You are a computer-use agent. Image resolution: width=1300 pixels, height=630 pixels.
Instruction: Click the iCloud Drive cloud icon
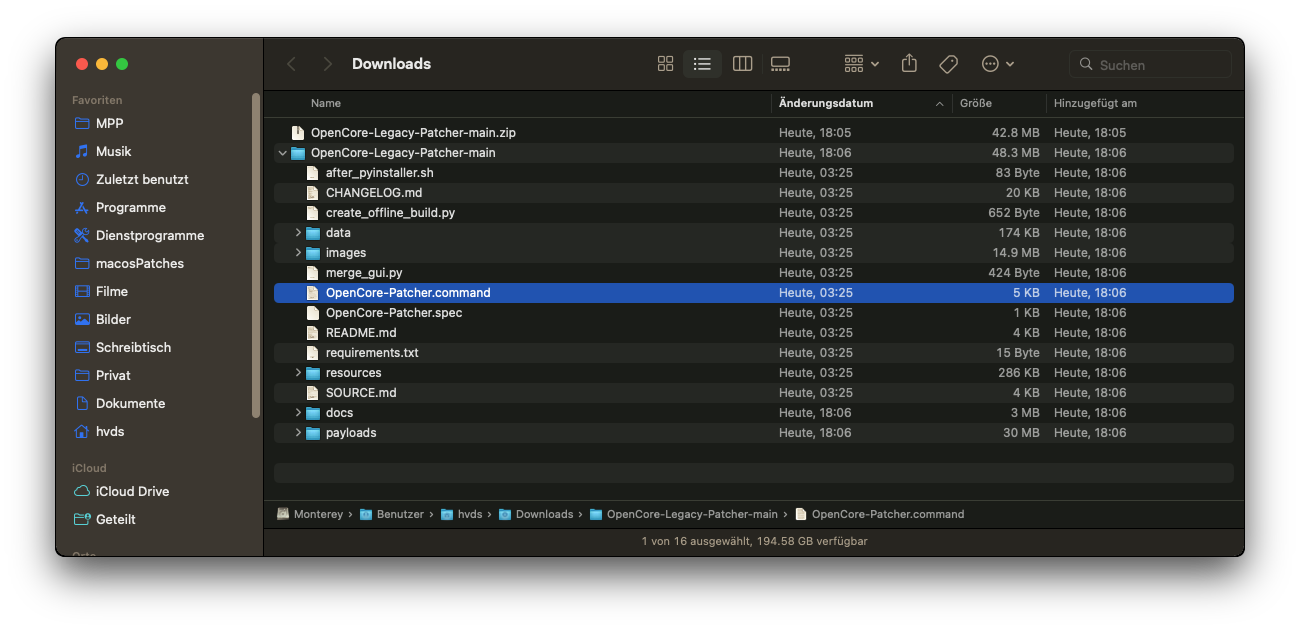82,491
